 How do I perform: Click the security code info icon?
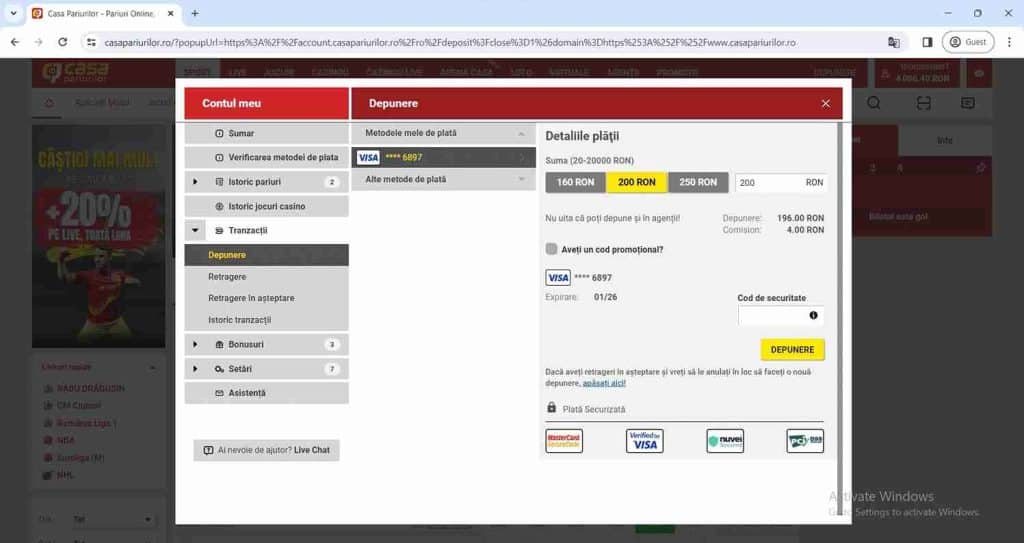pyautogui.click(x=813, y=316)
